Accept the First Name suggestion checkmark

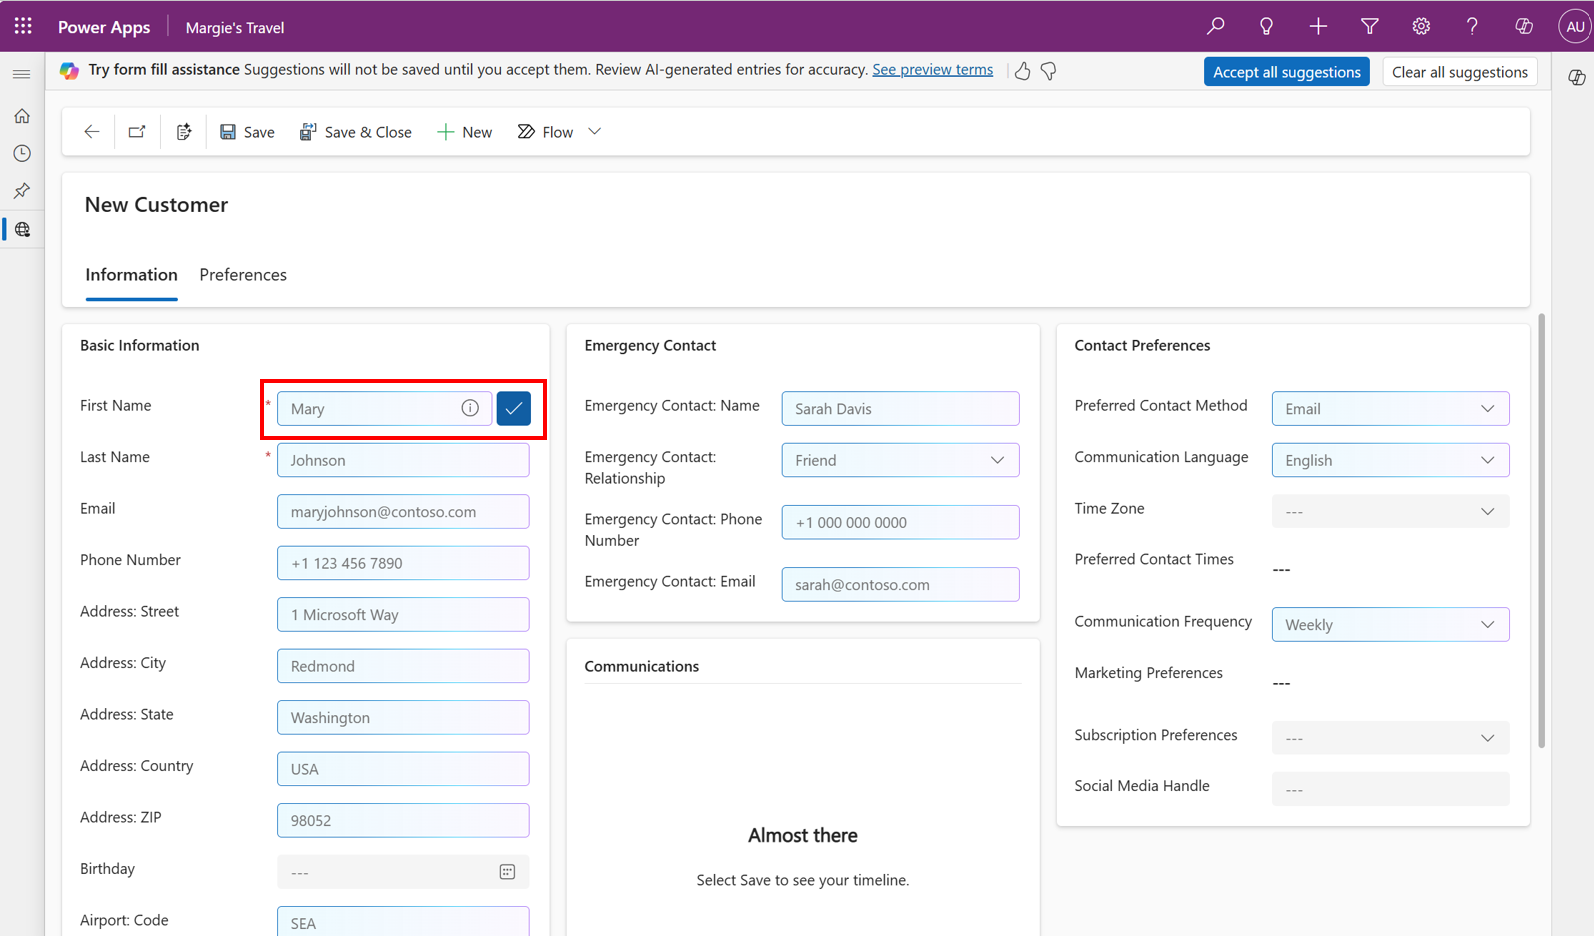pyautogui.click(x=513, y=408)
